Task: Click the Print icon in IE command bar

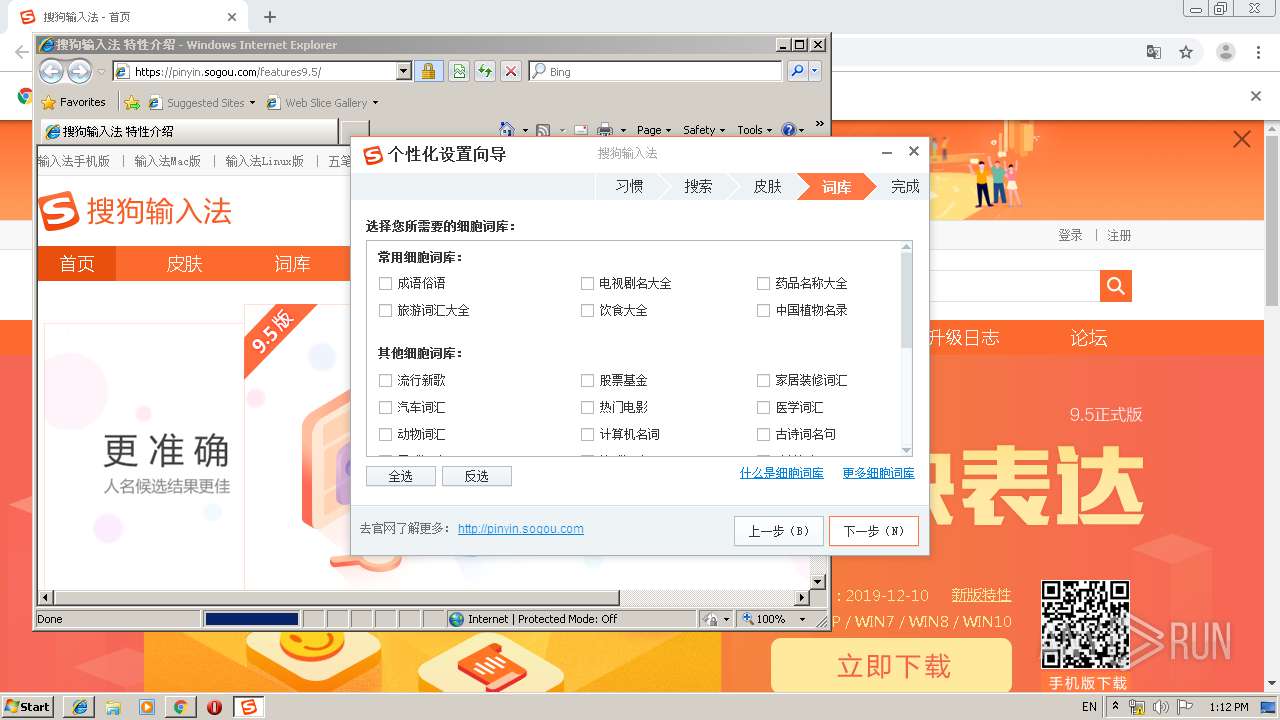Action: coord(605,130)
